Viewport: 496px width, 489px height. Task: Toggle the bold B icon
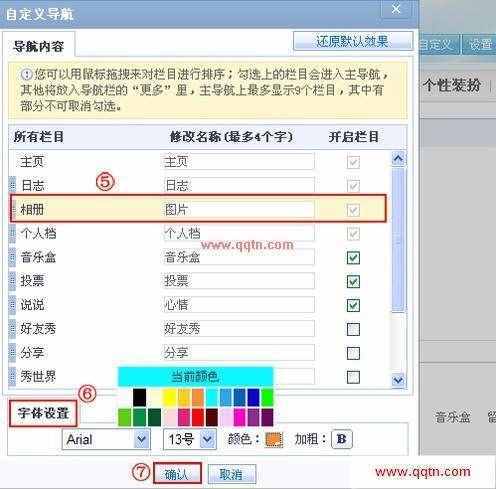click(341, 439)
